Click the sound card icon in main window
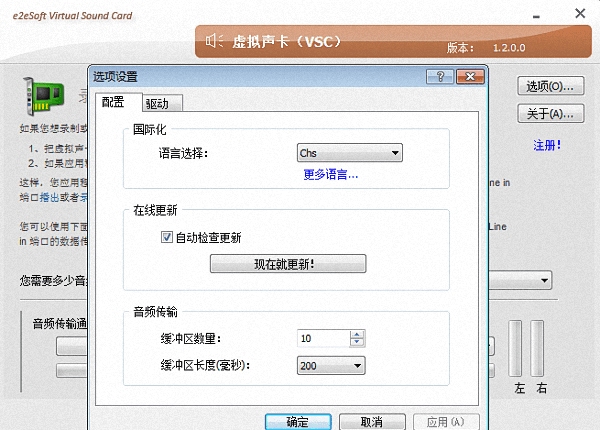Viewport: 600px width, 430px height. (x=43, y=96)
